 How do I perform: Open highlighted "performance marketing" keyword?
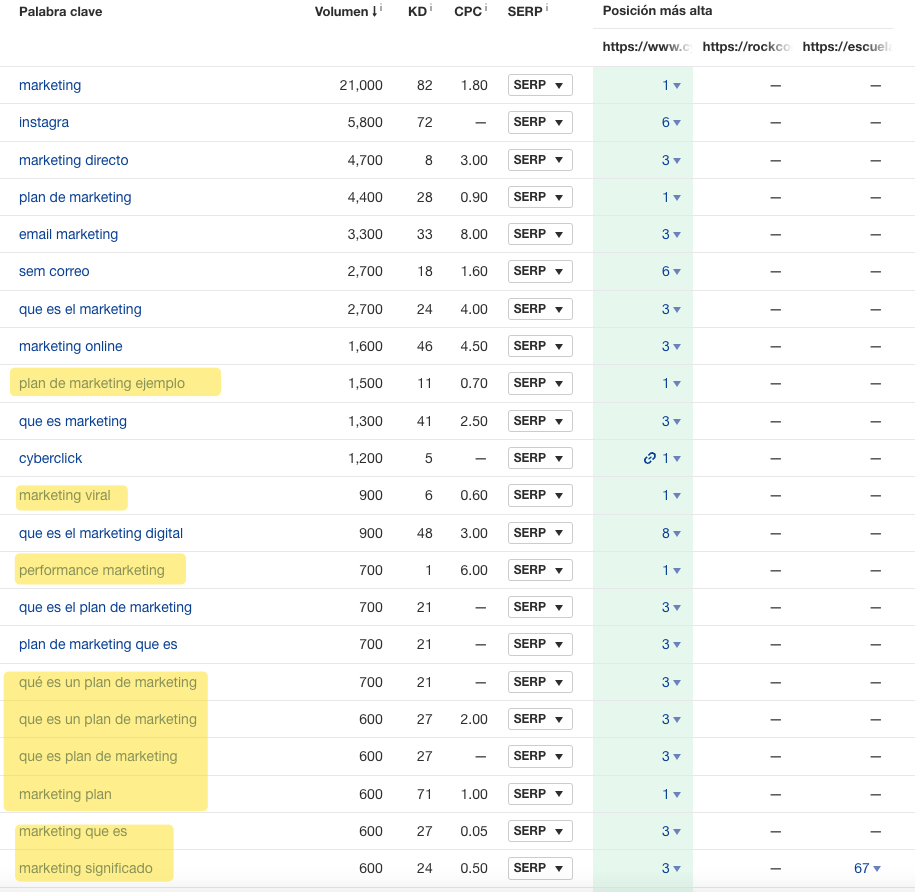coord(91,570)
